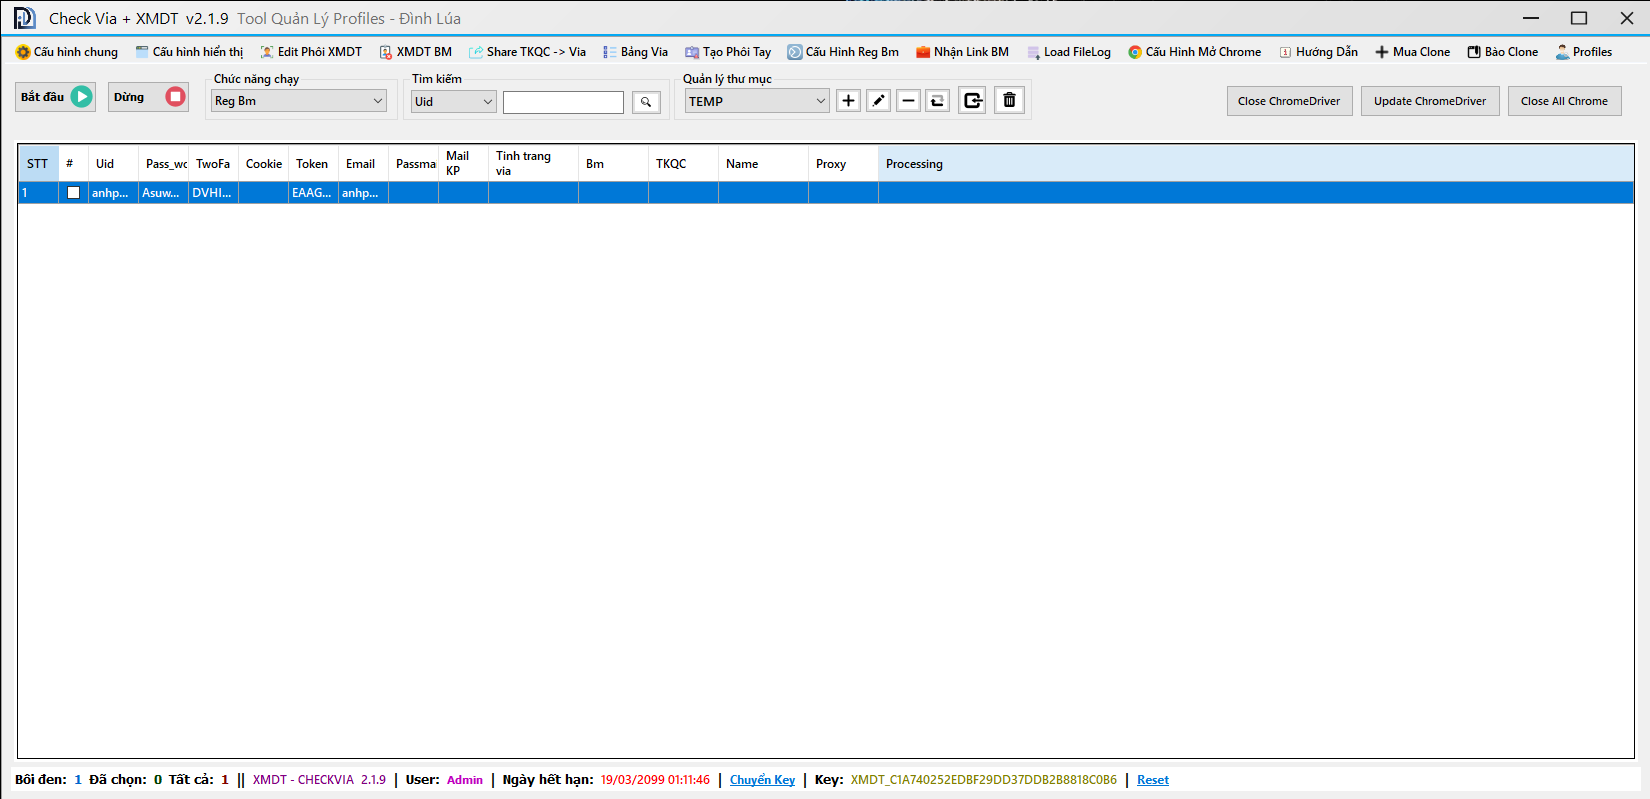Click the pencil edit folder icon
Image resolution: width=1650 pixels, height=799 pixels.
click(878, 101)
